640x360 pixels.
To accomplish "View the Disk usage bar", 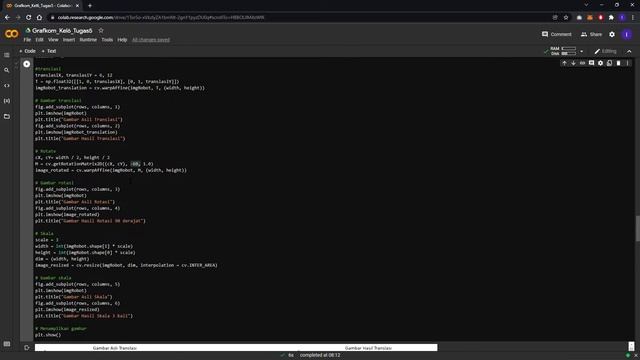I will [569, 53].
